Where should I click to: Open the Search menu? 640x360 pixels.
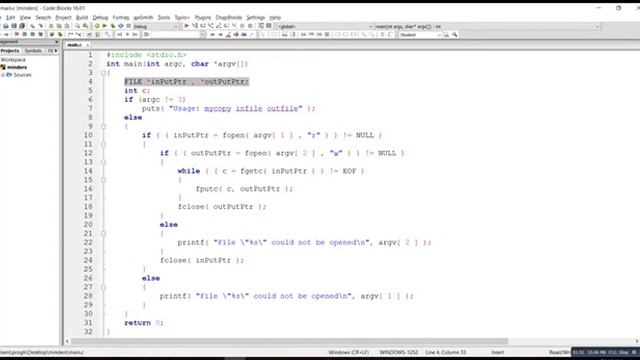(x=43, y=18)
